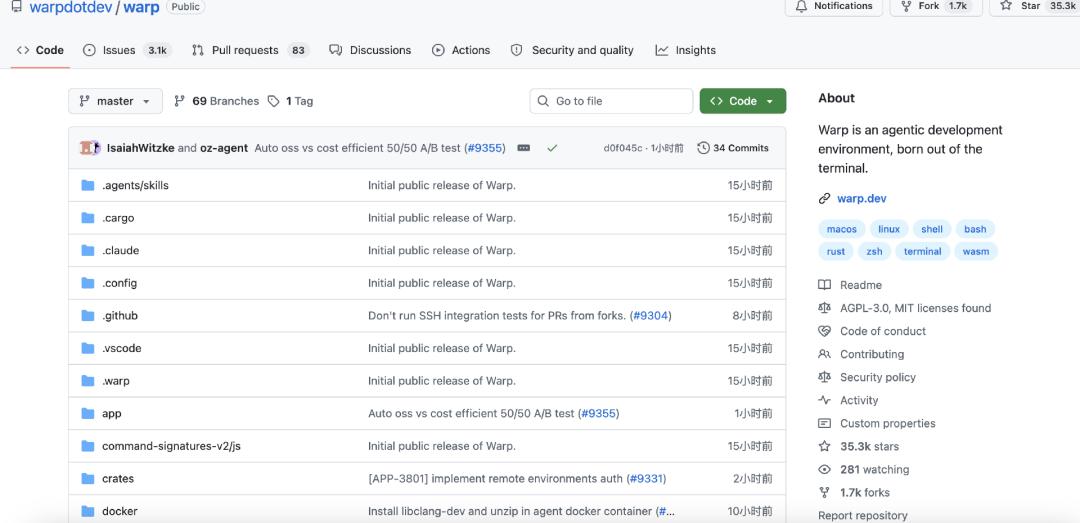The image size is (1080, 523).
Task: Open the crates folder icon
Action: pos(88,479)
